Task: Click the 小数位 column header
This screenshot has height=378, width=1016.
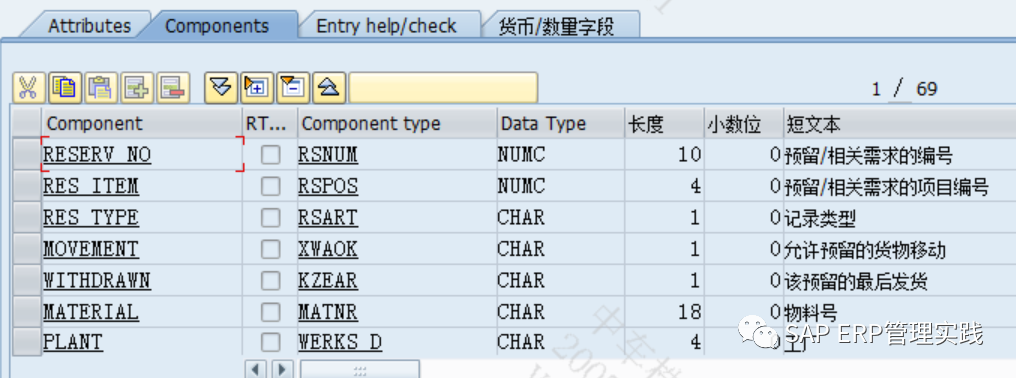Action: coord(744,123)
